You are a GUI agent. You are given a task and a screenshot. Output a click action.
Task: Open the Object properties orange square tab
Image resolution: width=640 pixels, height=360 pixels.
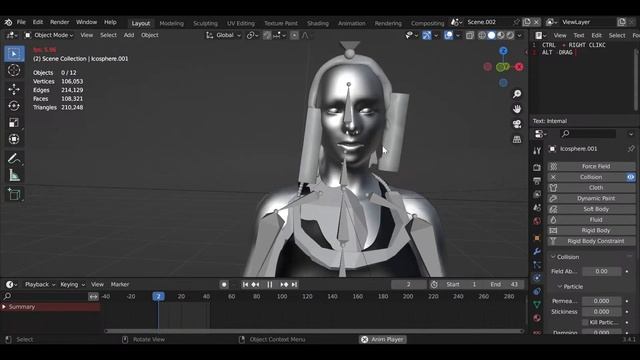pyautogui.click(x=537, y=238)
